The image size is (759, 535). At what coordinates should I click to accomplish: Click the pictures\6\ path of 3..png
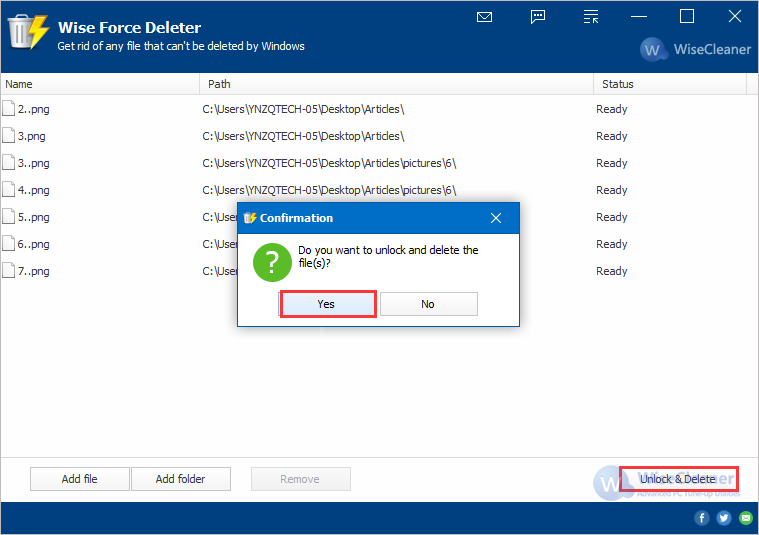tap(329, 163)
